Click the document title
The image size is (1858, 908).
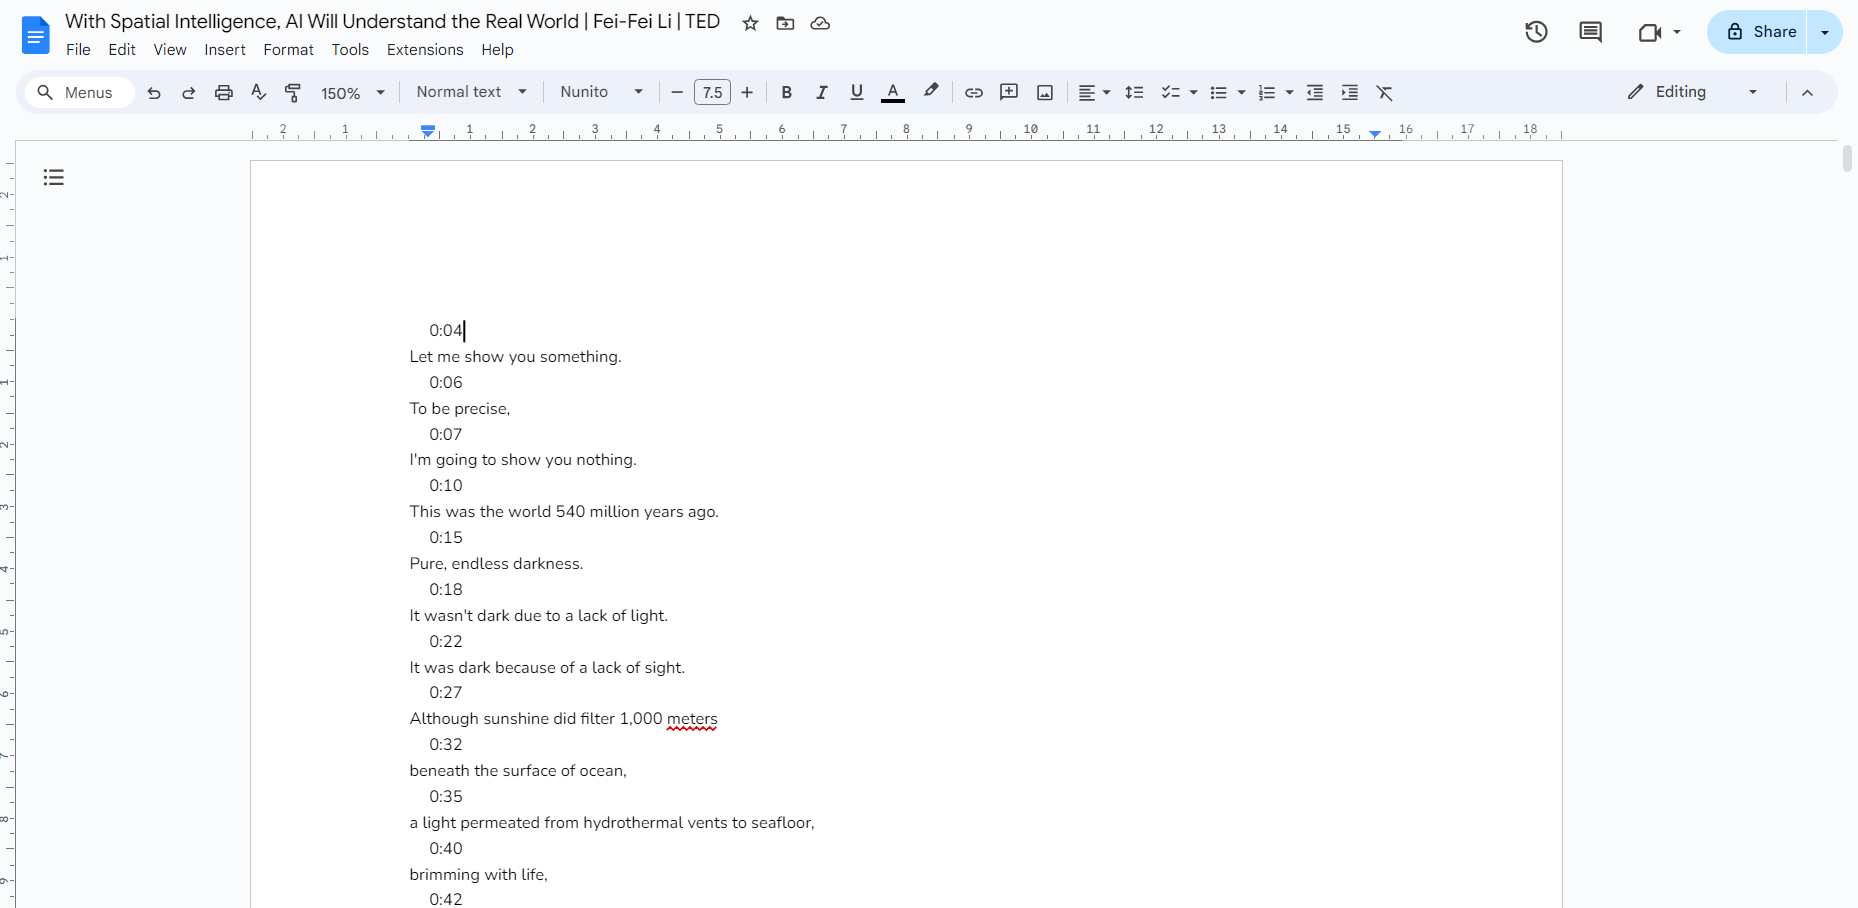pyautogui.click(x=392, y=21)
